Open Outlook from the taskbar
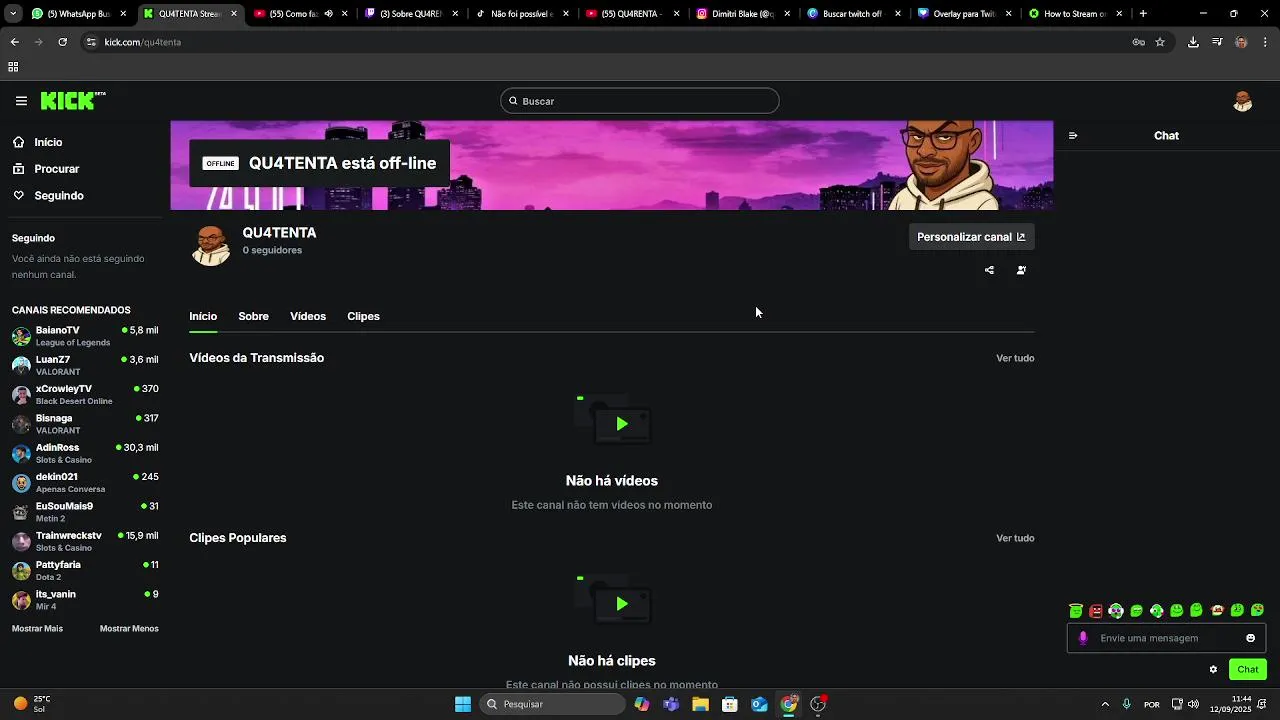 pos(759,704)
